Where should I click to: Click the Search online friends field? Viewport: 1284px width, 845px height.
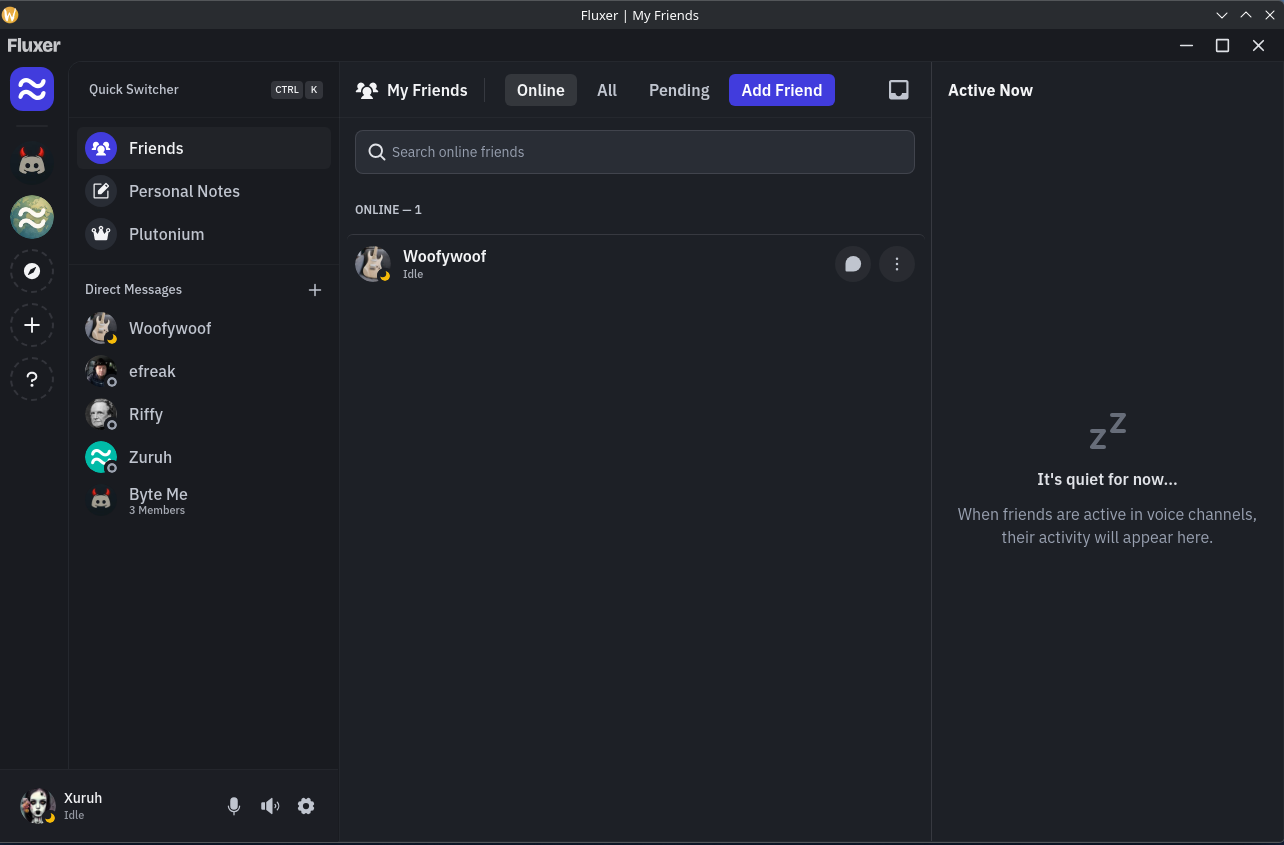635,152
